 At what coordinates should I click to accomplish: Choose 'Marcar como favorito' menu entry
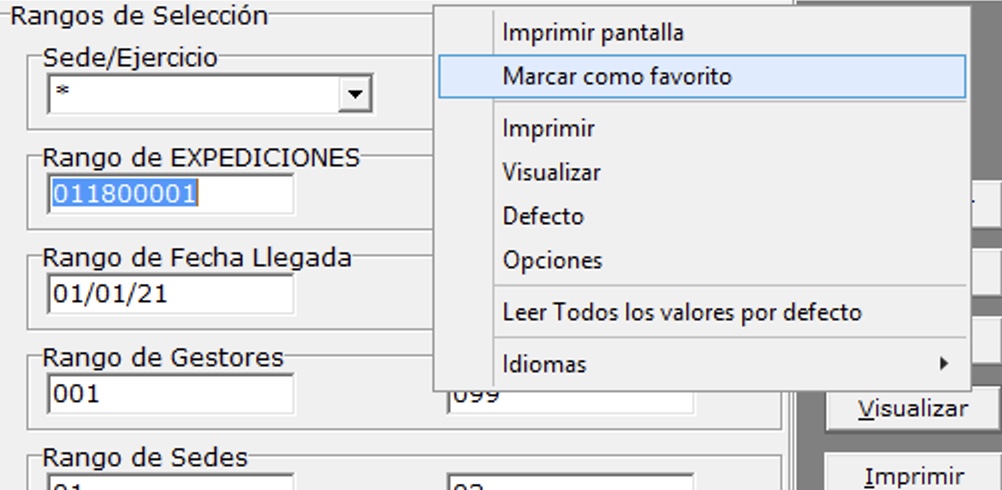click(617, 76)
